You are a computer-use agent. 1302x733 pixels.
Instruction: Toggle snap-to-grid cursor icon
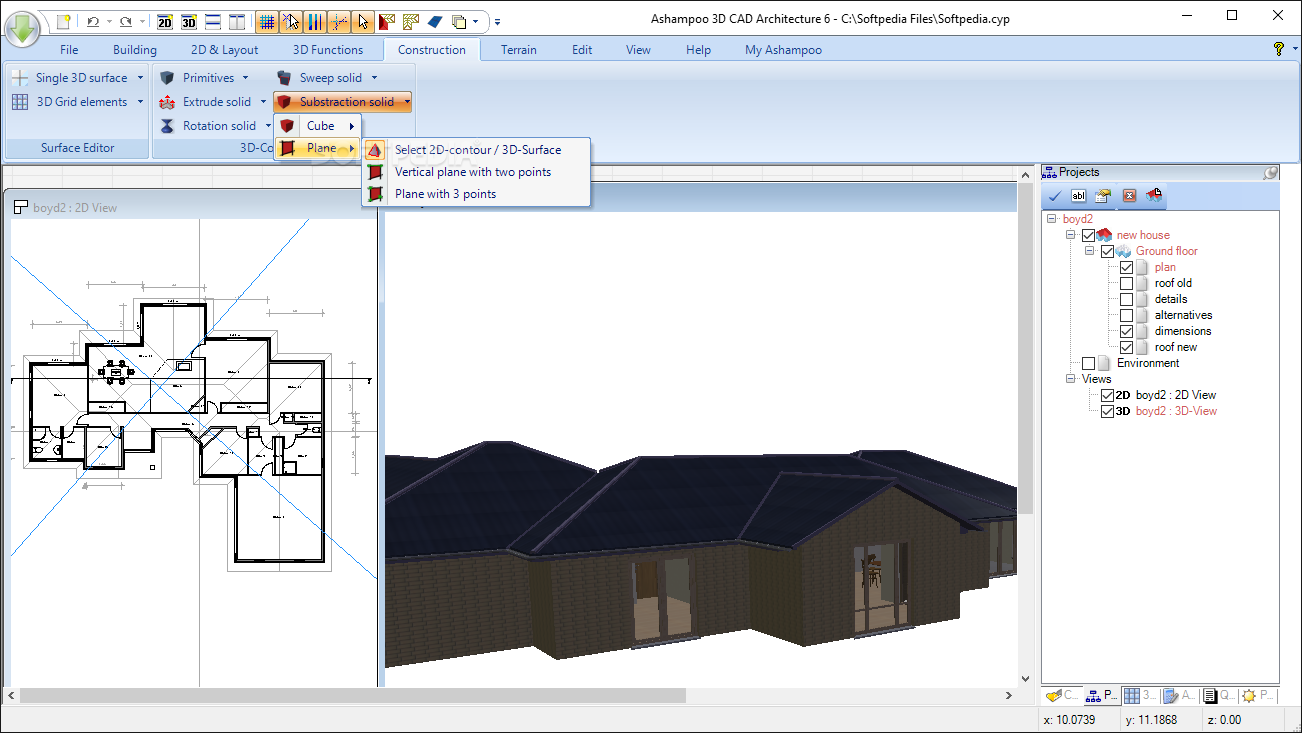[291, 21]
